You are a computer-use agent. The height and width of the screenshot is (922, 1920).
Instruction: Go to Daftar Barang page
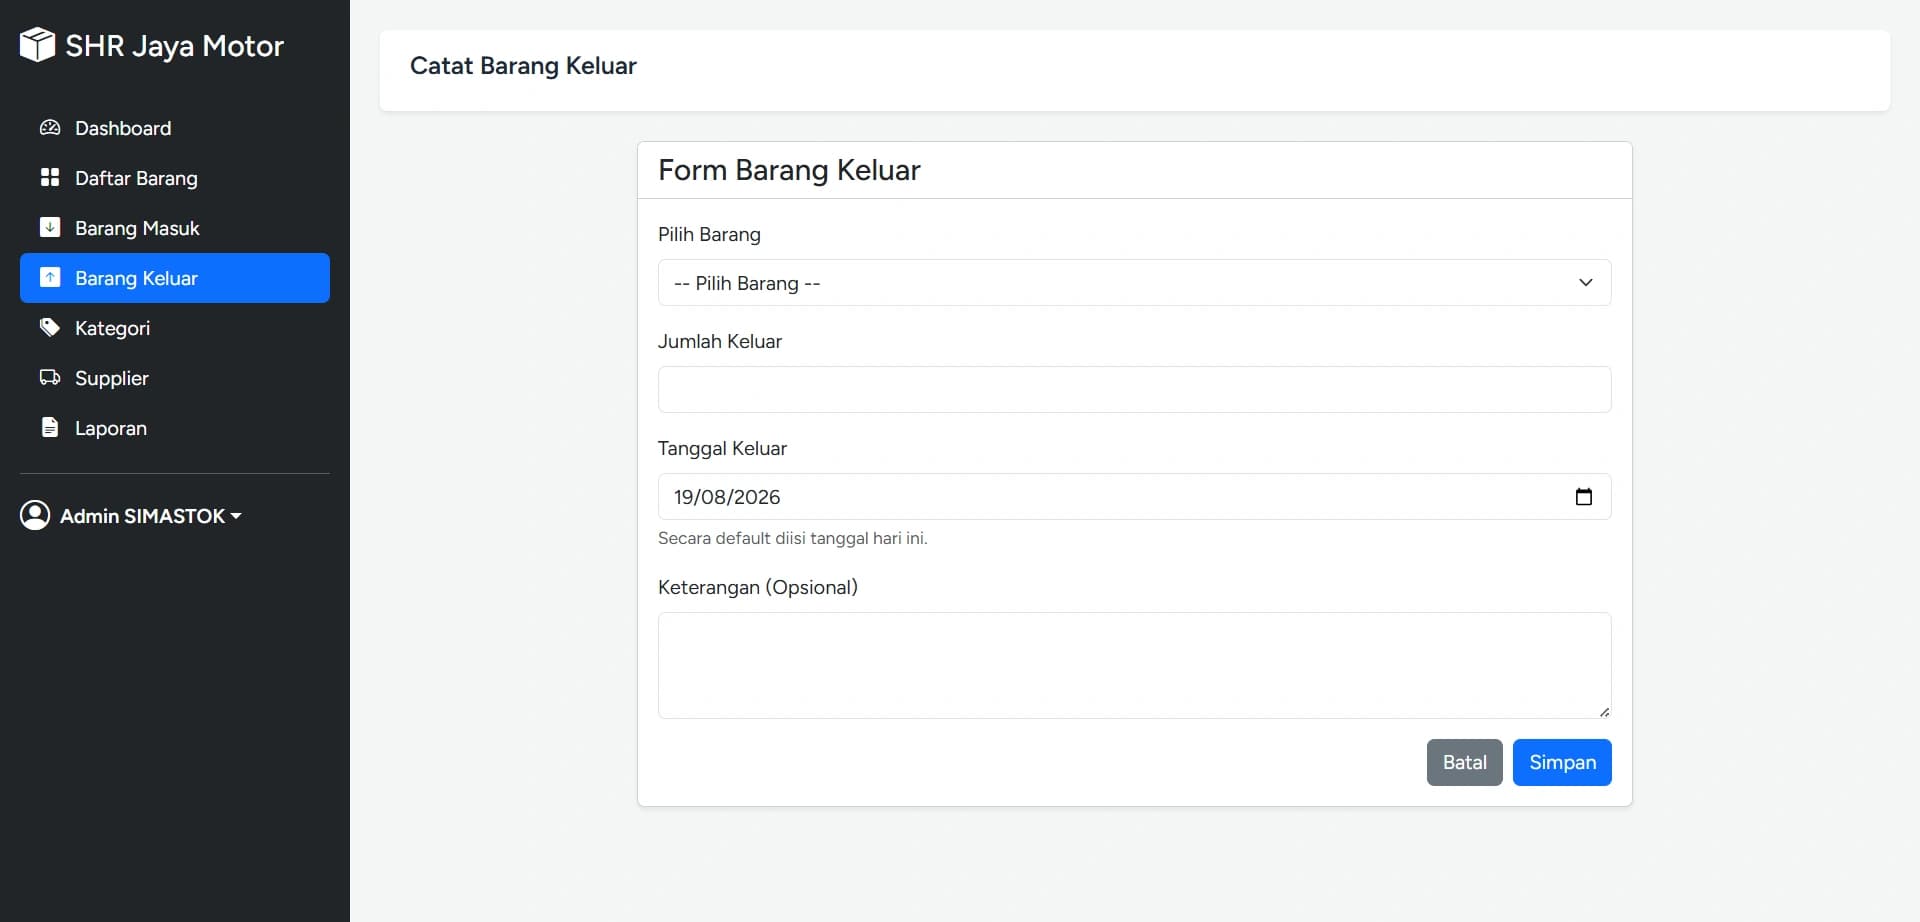[175, 178]
